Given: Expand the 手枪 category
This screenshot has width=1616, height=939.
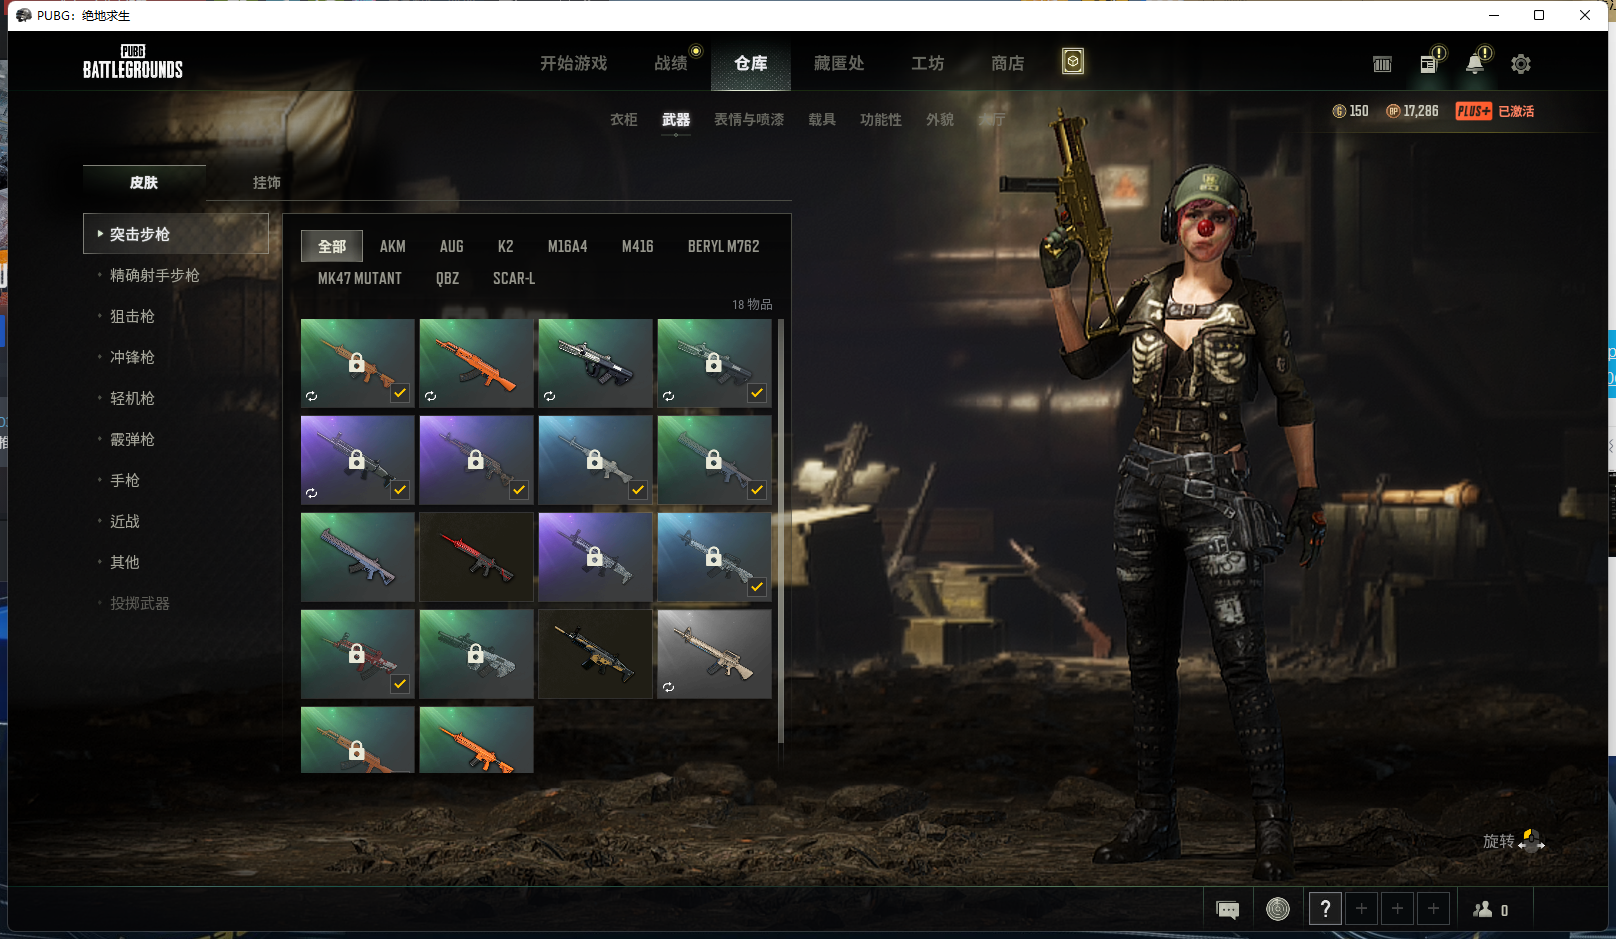Looking at the screenshot, I should [124, 480].
